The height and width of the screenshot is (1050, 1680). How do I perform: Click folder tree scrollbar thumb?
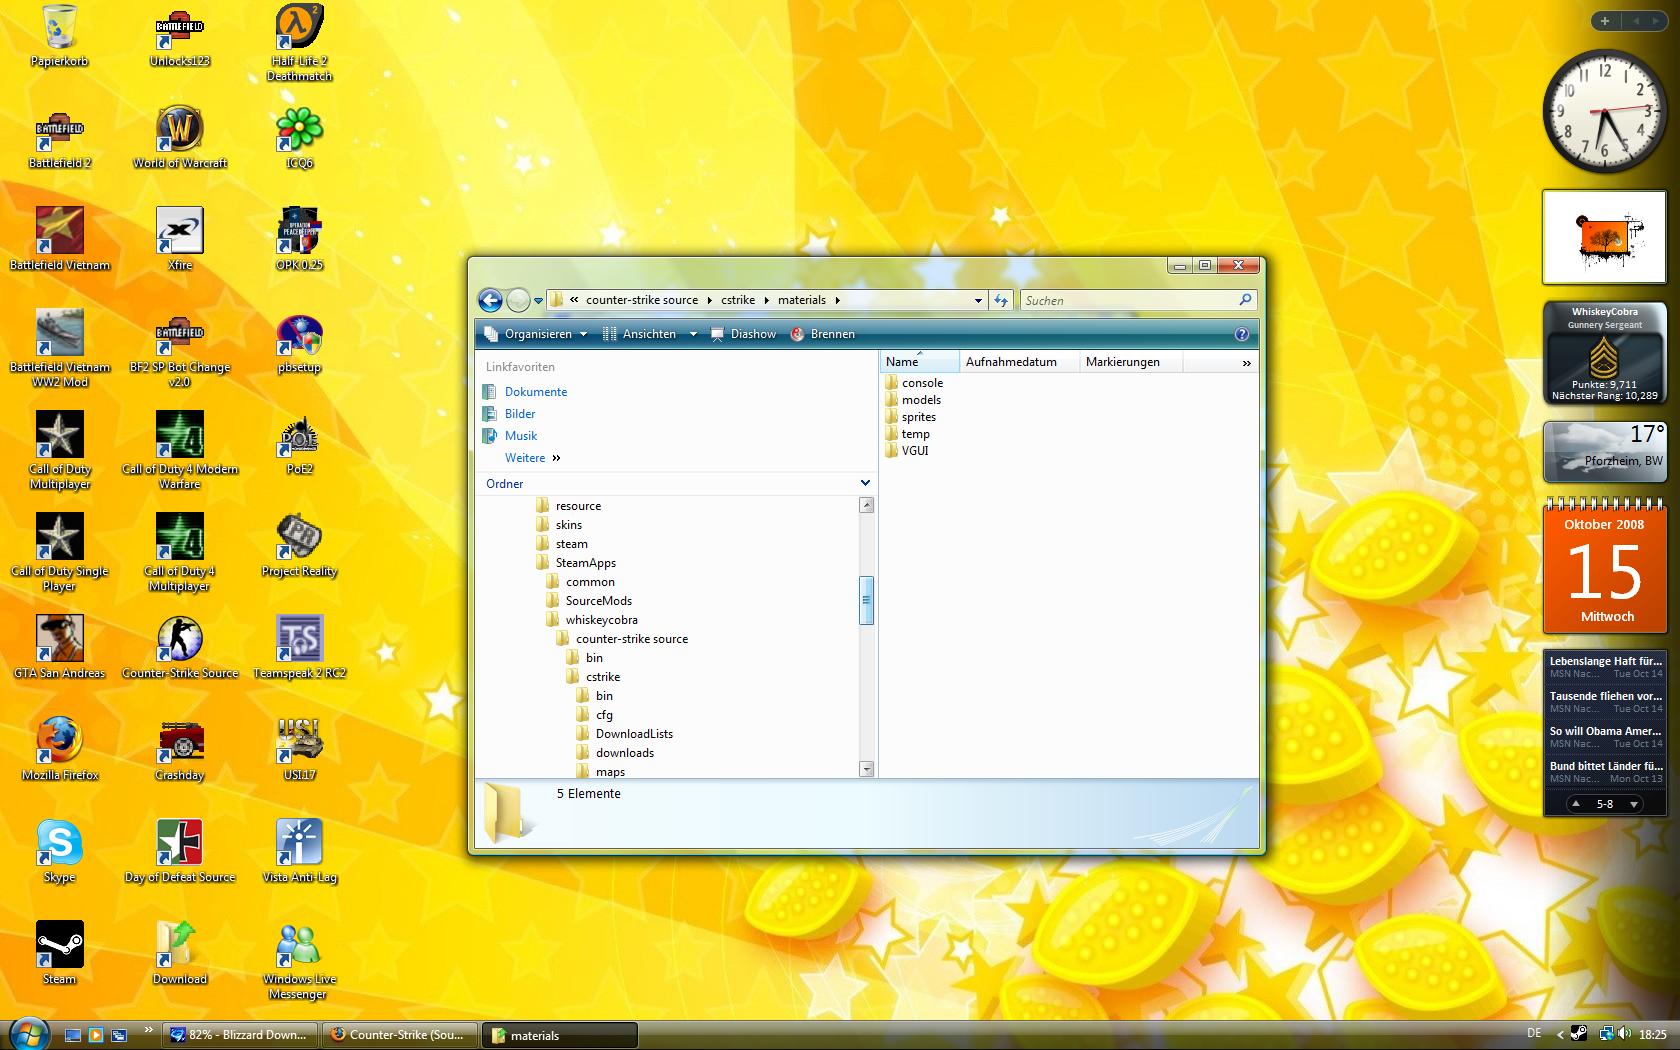click(867, 600)
